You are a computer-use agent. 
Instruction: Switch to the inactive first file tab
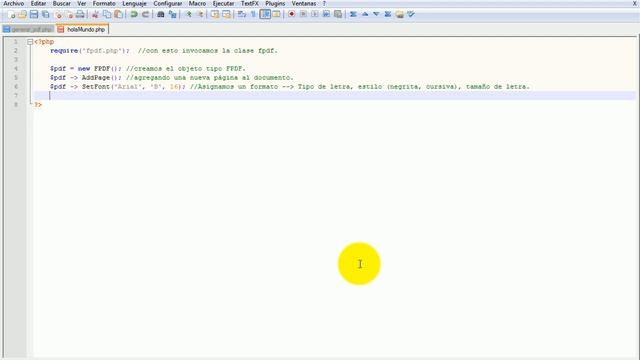[28, 29]
